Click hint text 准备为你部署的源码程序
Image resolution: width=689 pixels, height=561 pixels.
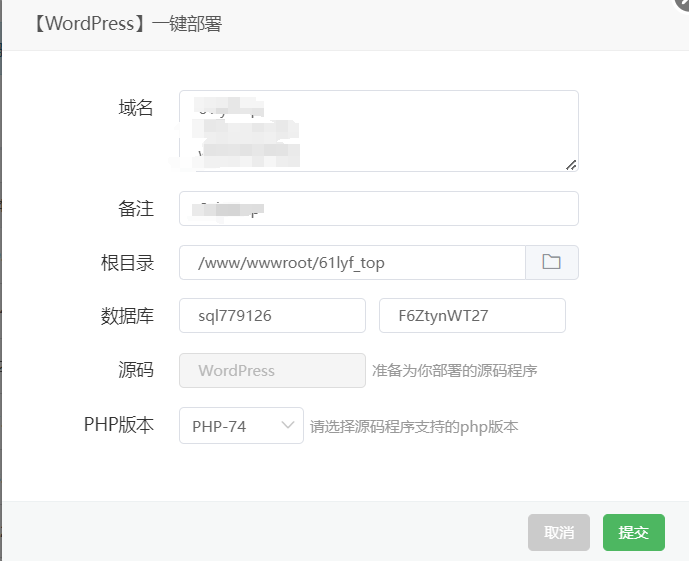click(x=455, y=371)
